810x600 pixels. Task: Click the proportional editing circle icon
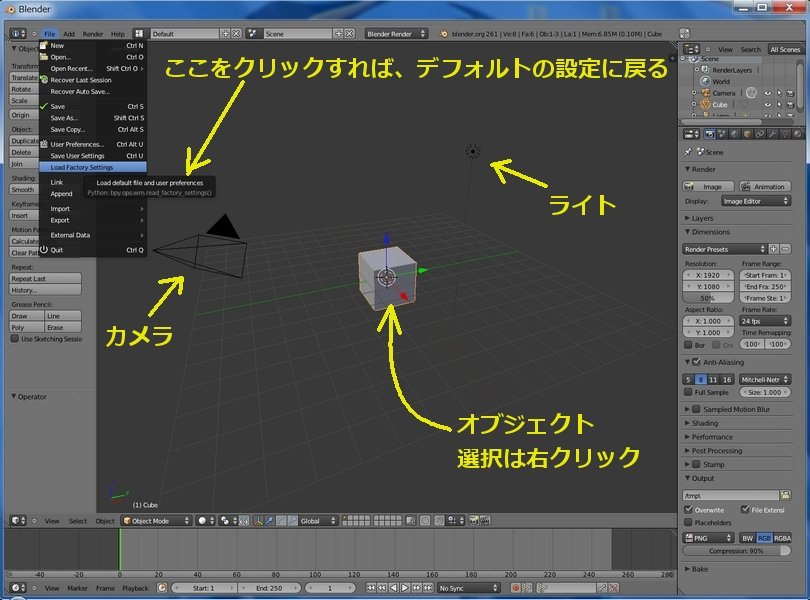(425, 521)
